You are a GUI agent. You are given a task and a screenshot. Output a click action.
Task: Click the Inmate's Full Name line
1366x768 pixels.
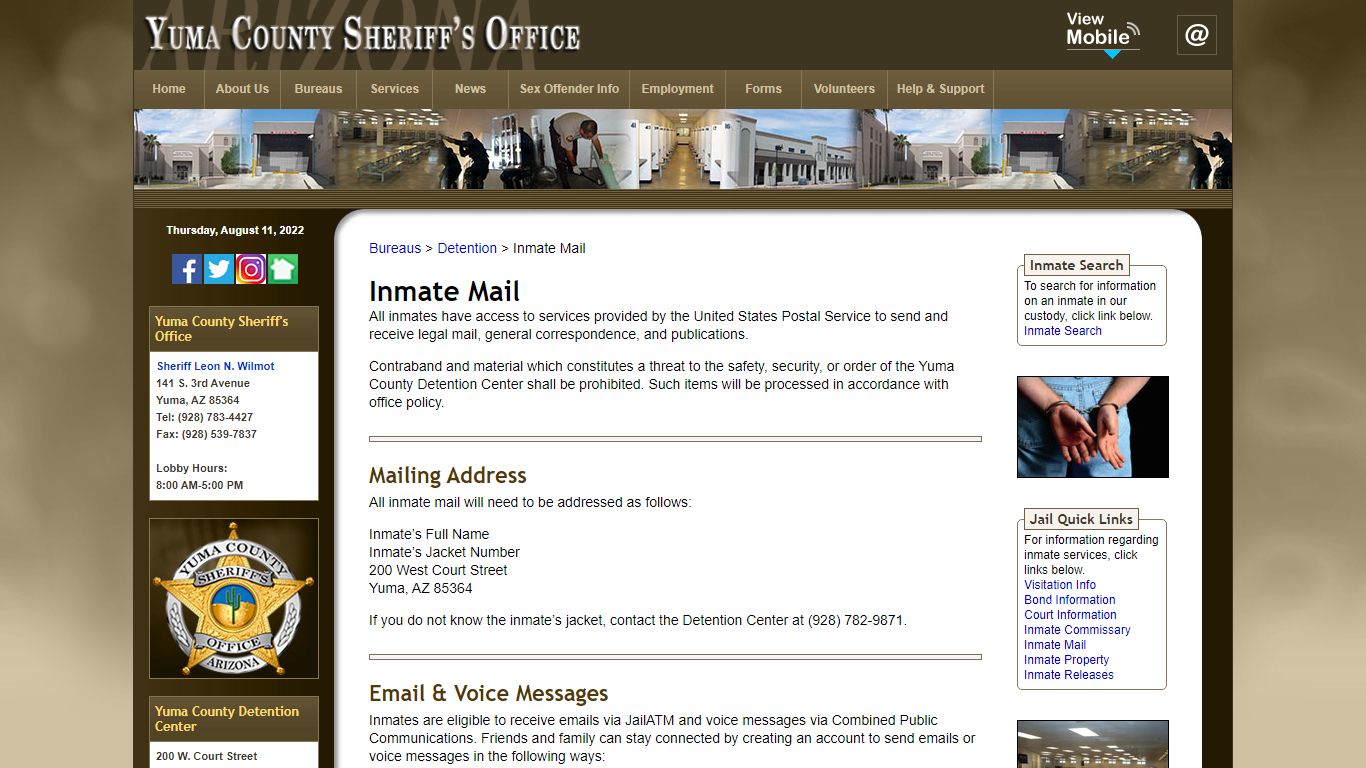point(429,534)
